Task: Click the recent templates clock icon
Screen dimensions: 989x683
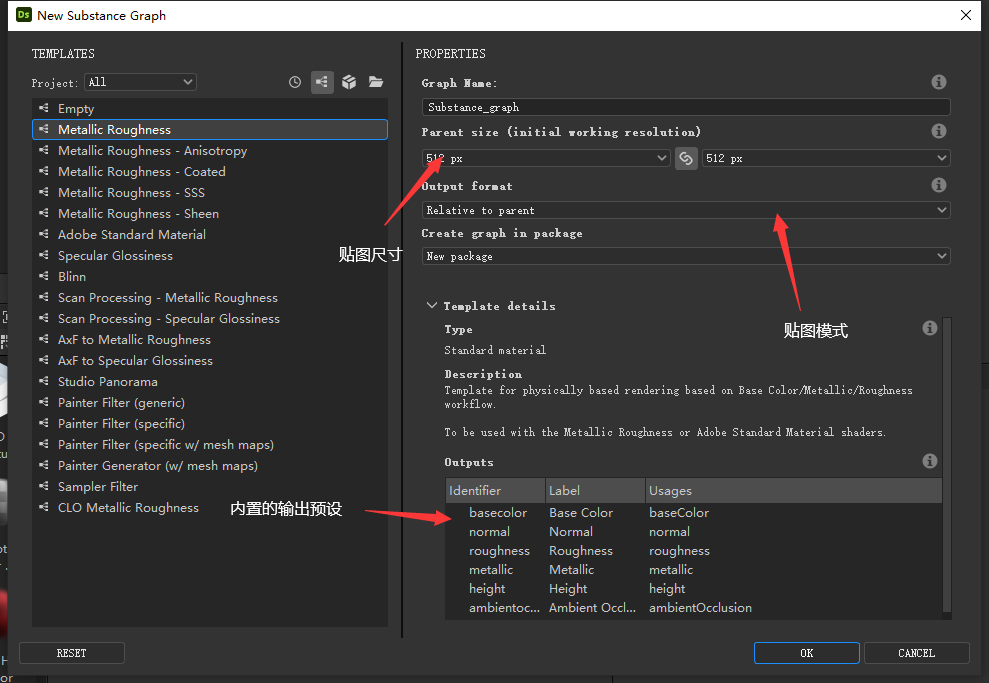Action: (295, 82)
